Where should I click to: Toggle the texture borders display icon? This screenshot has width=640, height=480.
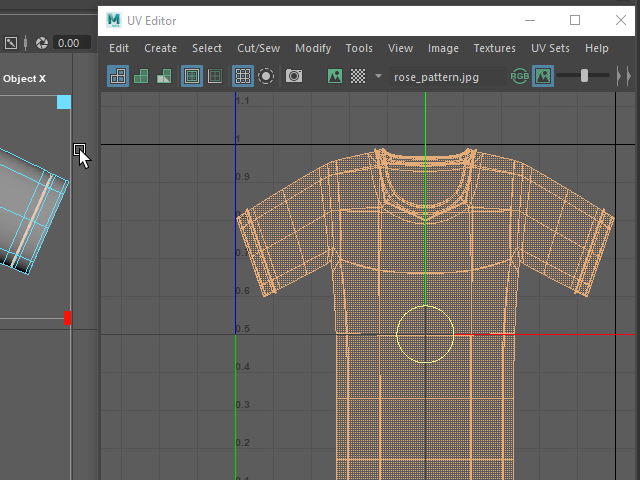pos(192,76)
